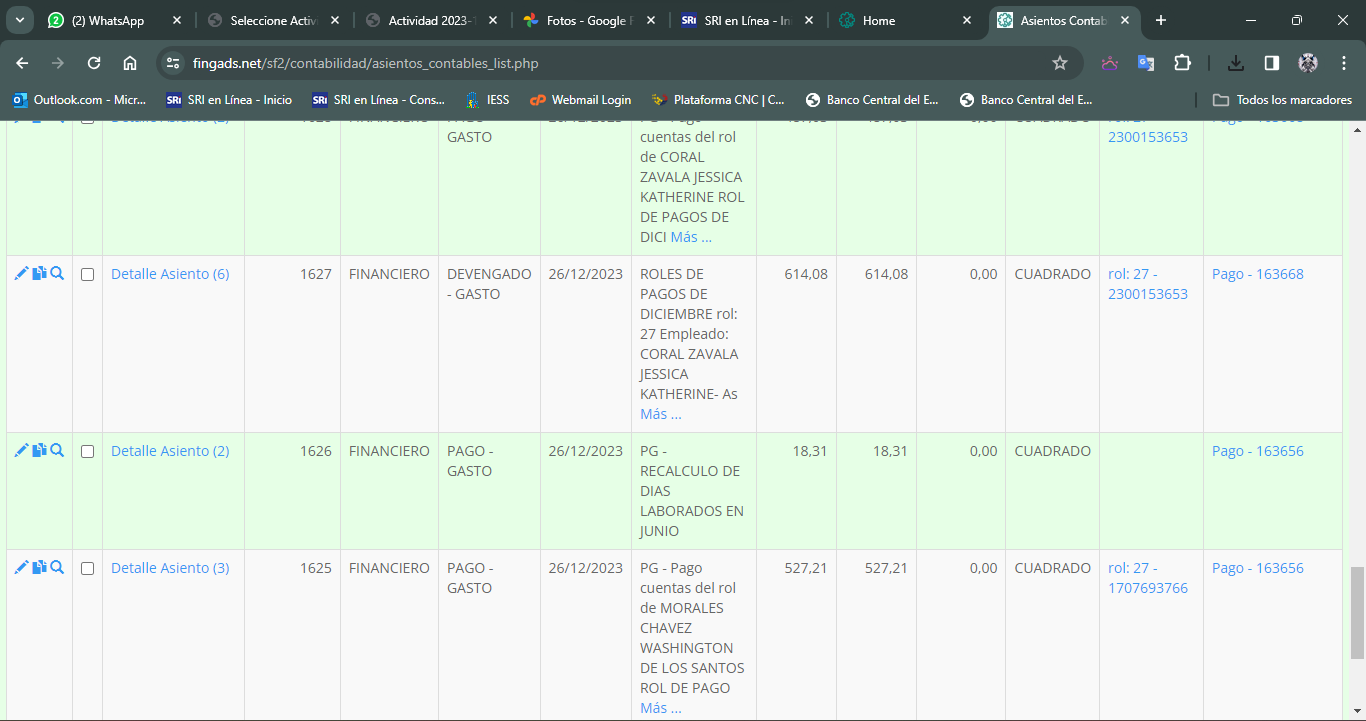Tick the checkbox for entry 1627

click(x=87, y=275)
